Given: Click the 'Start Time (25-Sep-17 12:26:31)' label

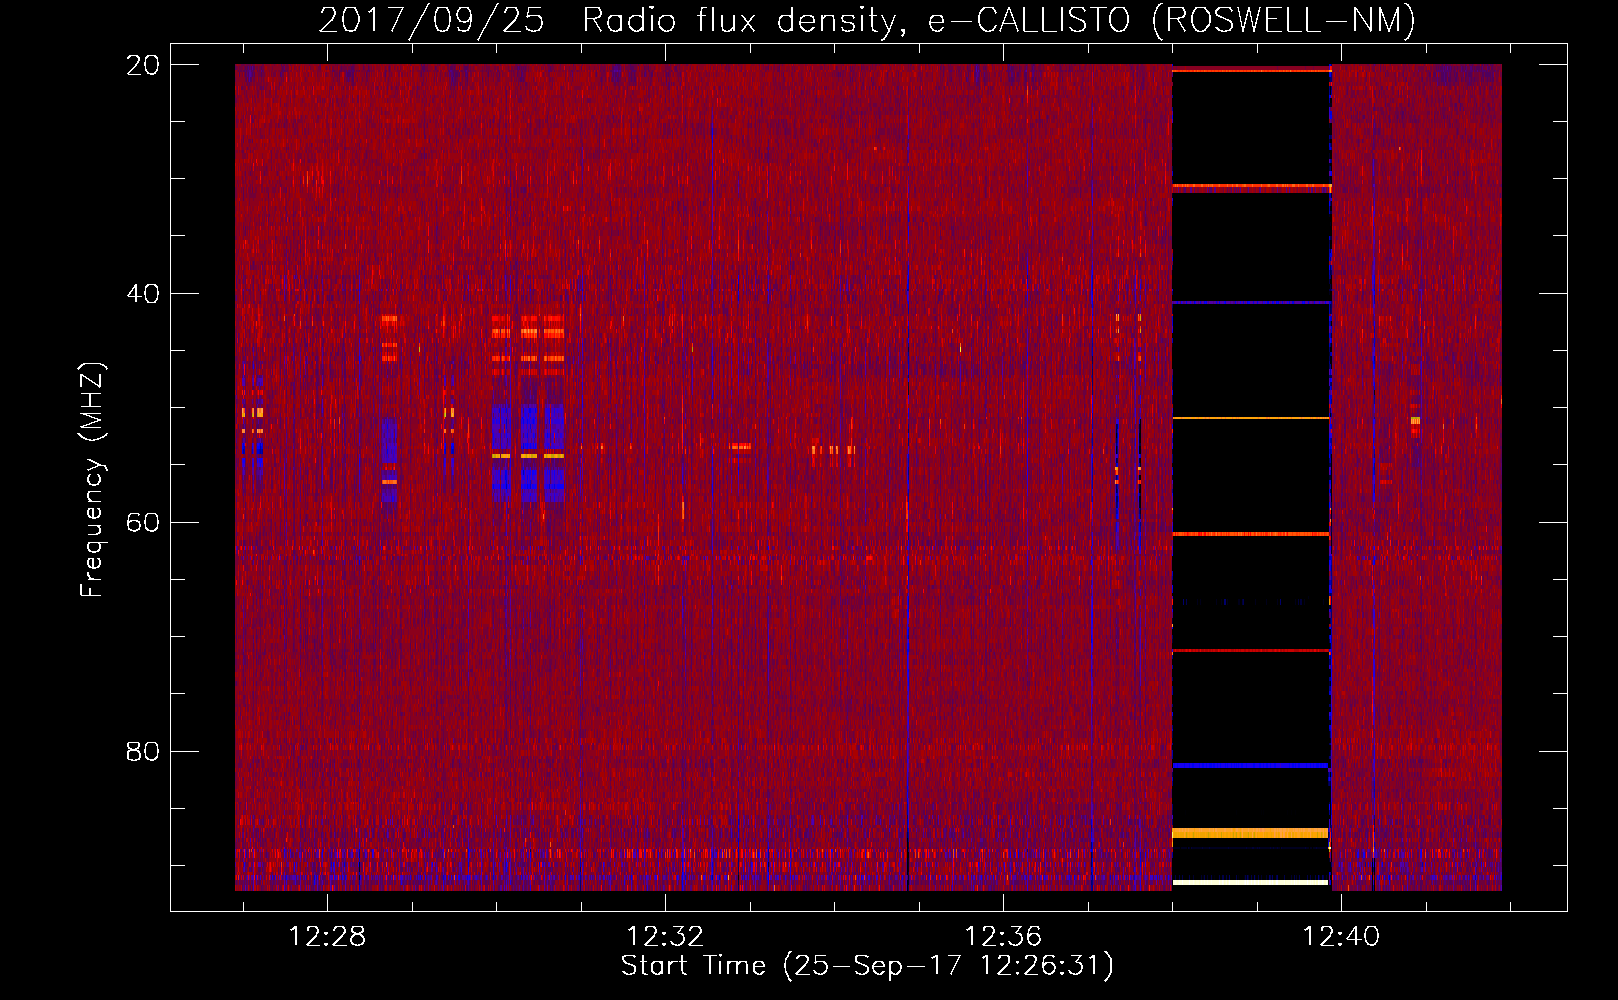Looking at the screenshot, I should pos(867,966).
